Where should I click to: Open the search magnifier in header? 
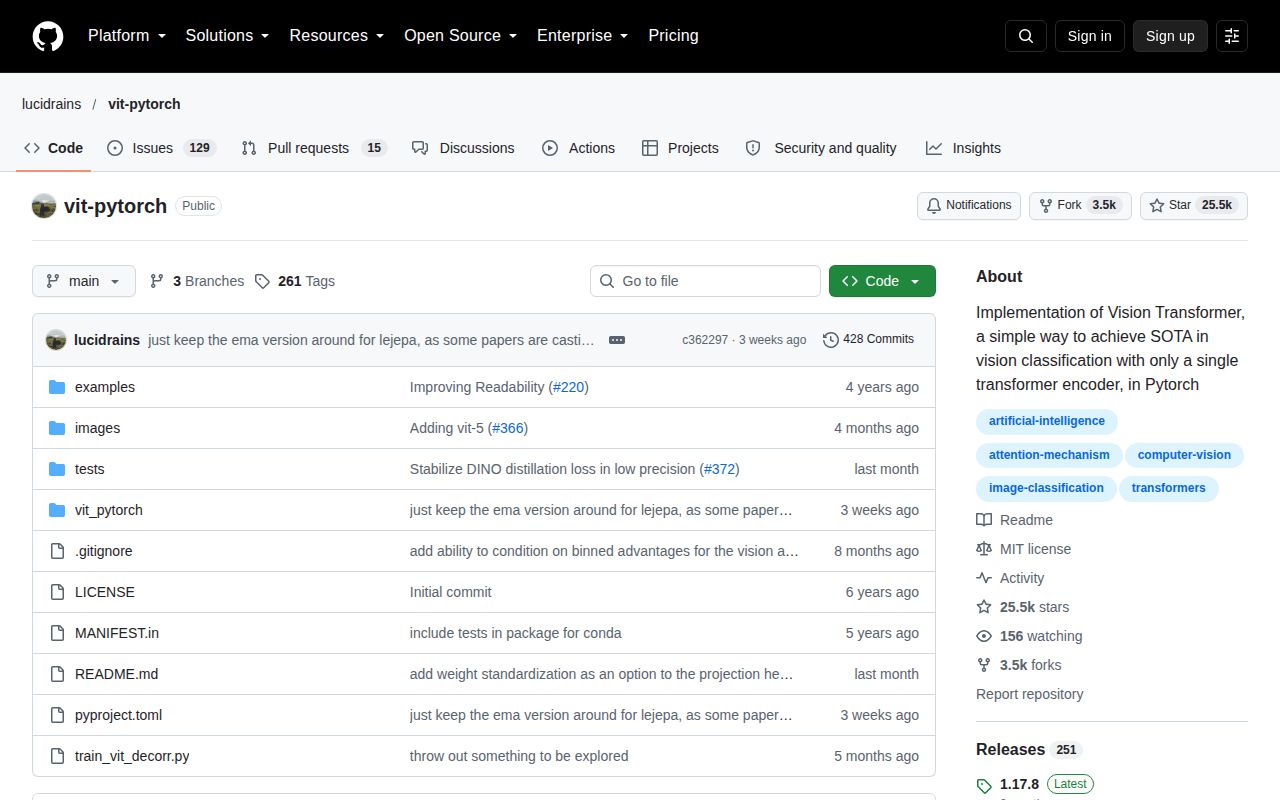coord(1026,36)
